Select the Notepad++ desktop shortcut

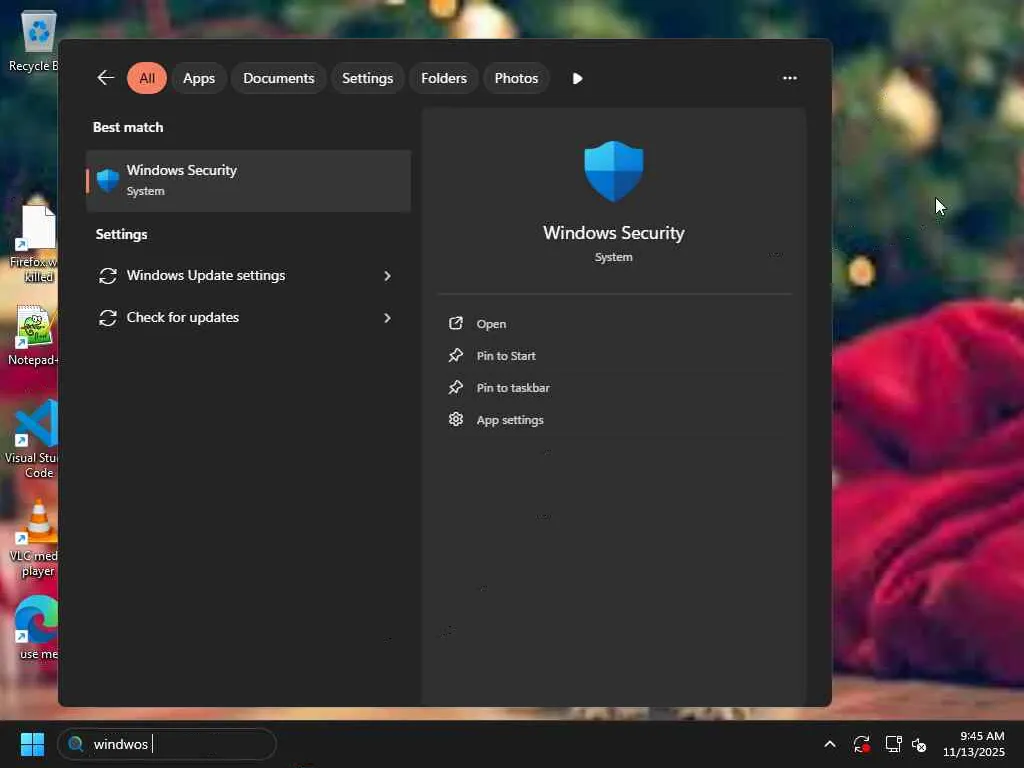[x=34, y=335]
